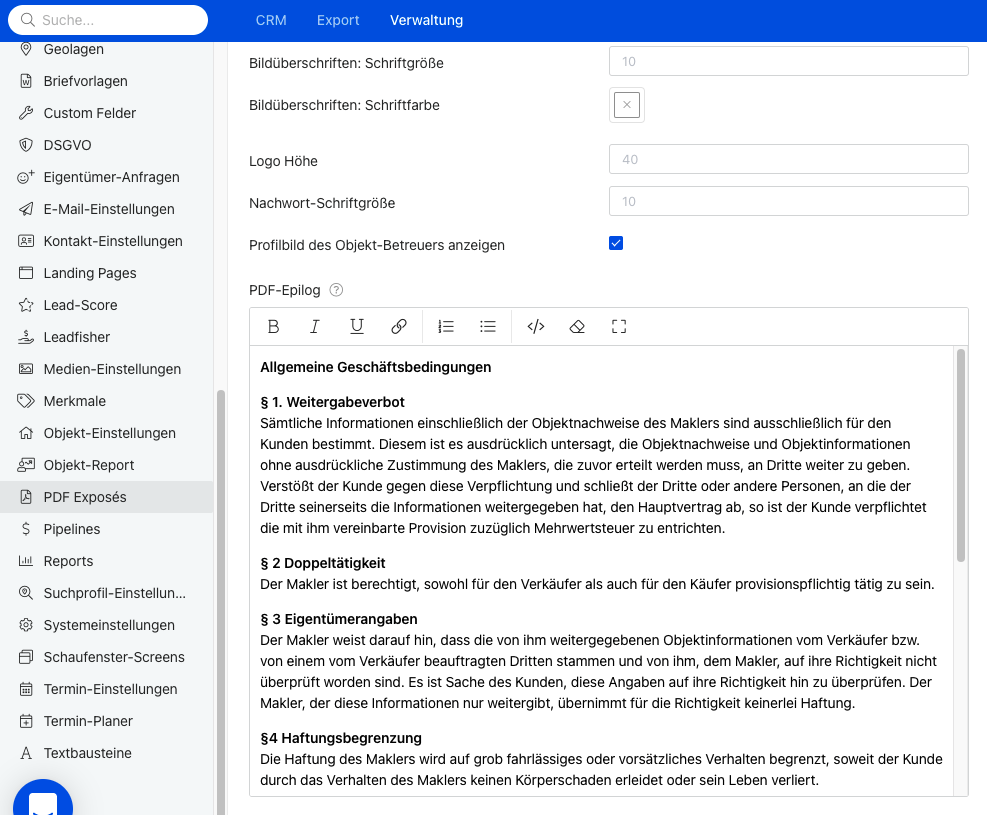
Task: Open the Export tab
Action: 338,20
